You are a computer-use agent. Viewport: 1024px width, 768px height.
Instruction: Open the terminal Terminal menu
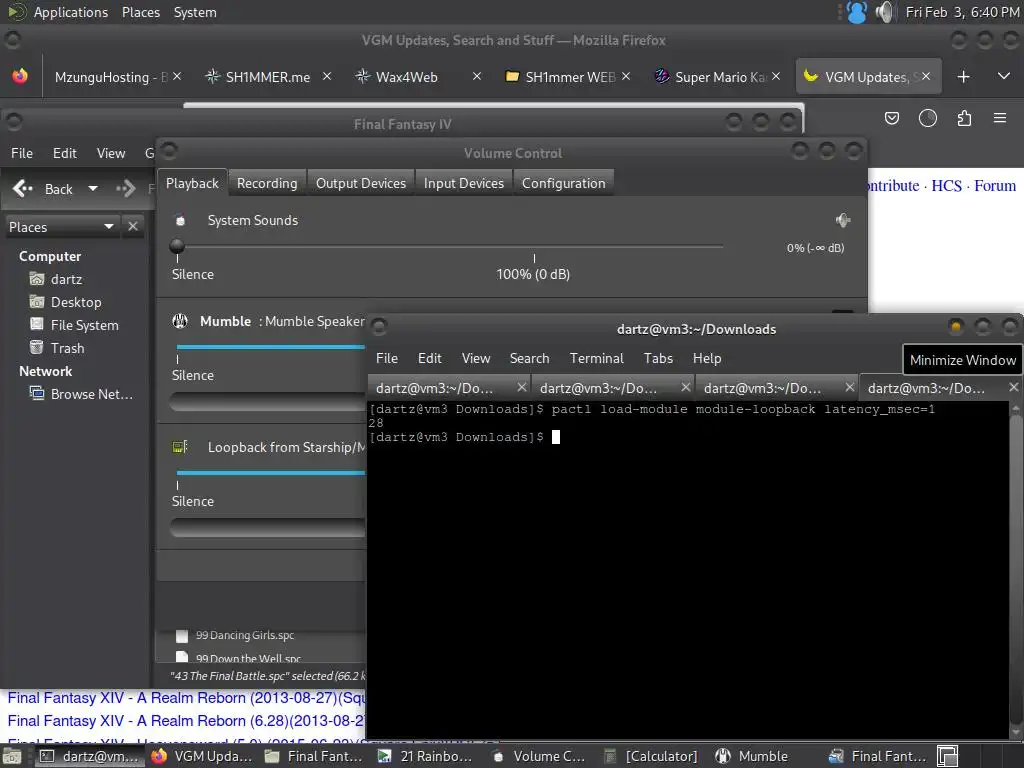tap(597, 359)
